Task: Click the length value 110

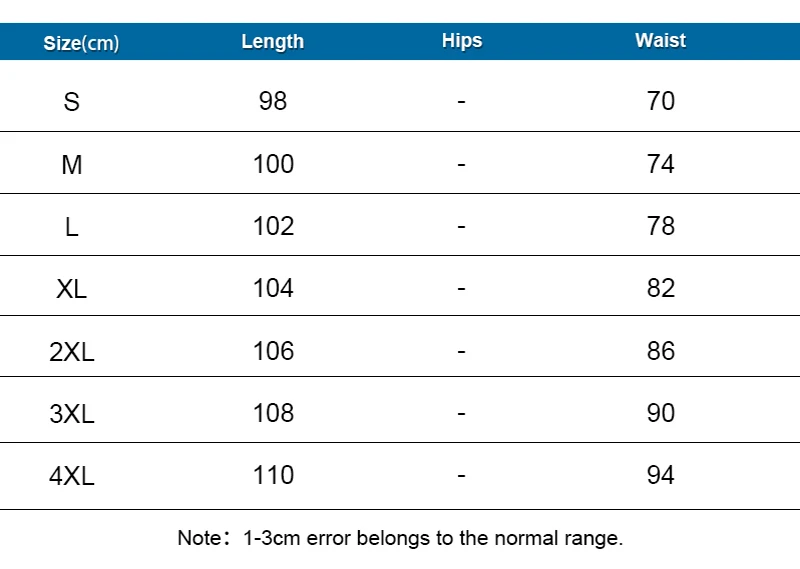Action: point(273,475)
